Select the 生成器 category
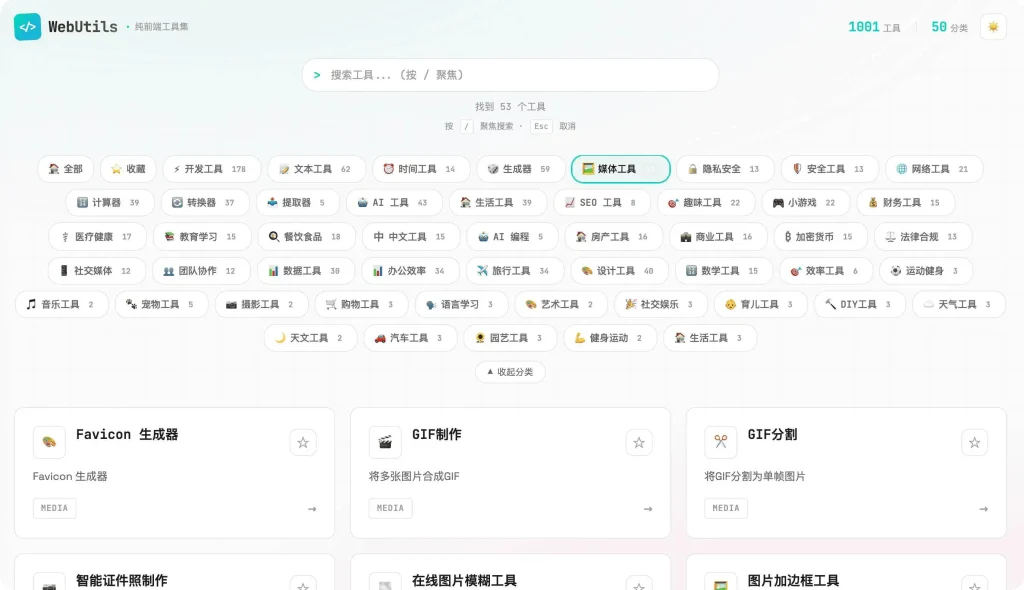The image size is (1024, 590). point(520,169)
